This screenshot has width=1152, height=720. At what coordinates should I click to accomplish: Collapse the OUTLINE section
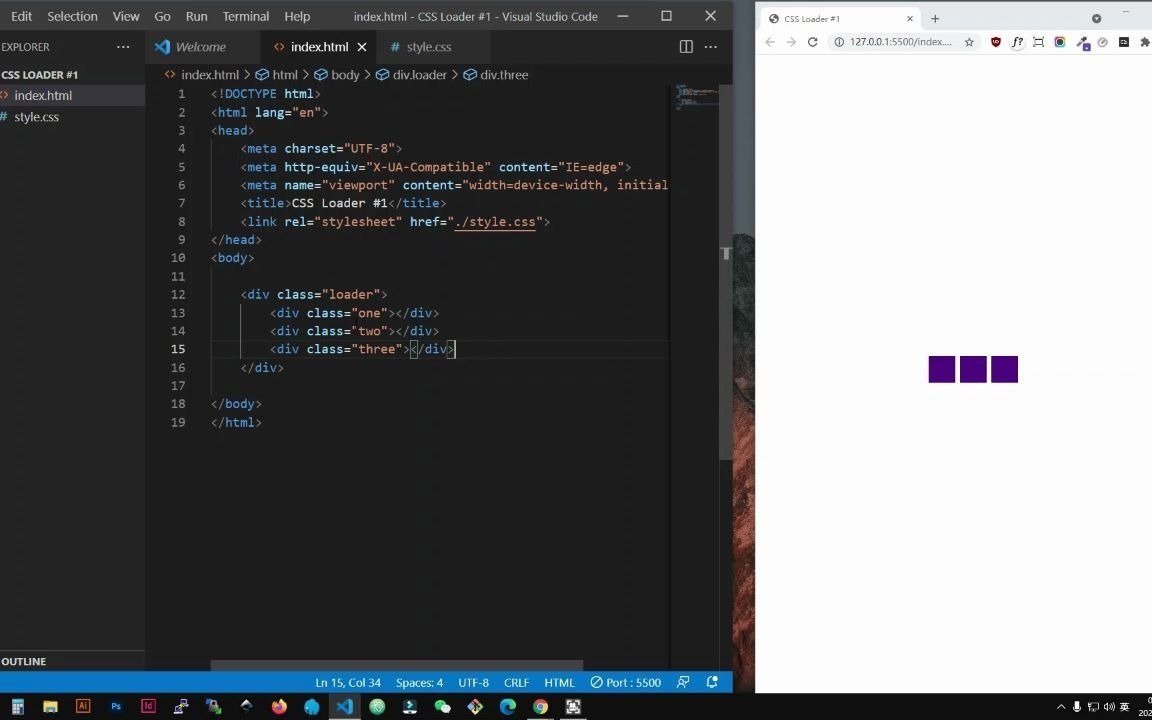click(x=24, y=661)
